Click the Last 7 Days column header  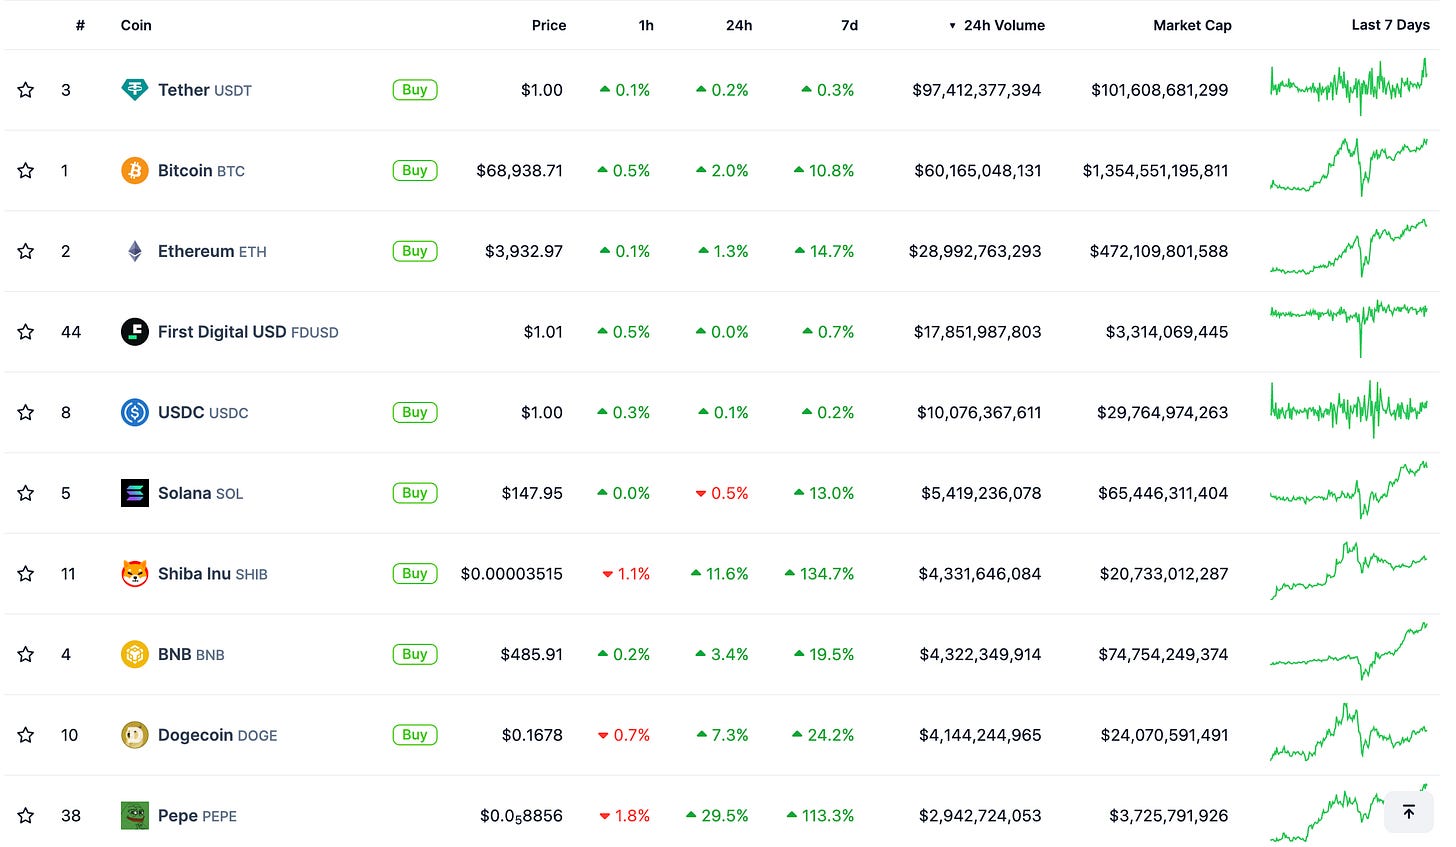(x=1390, y=25)
